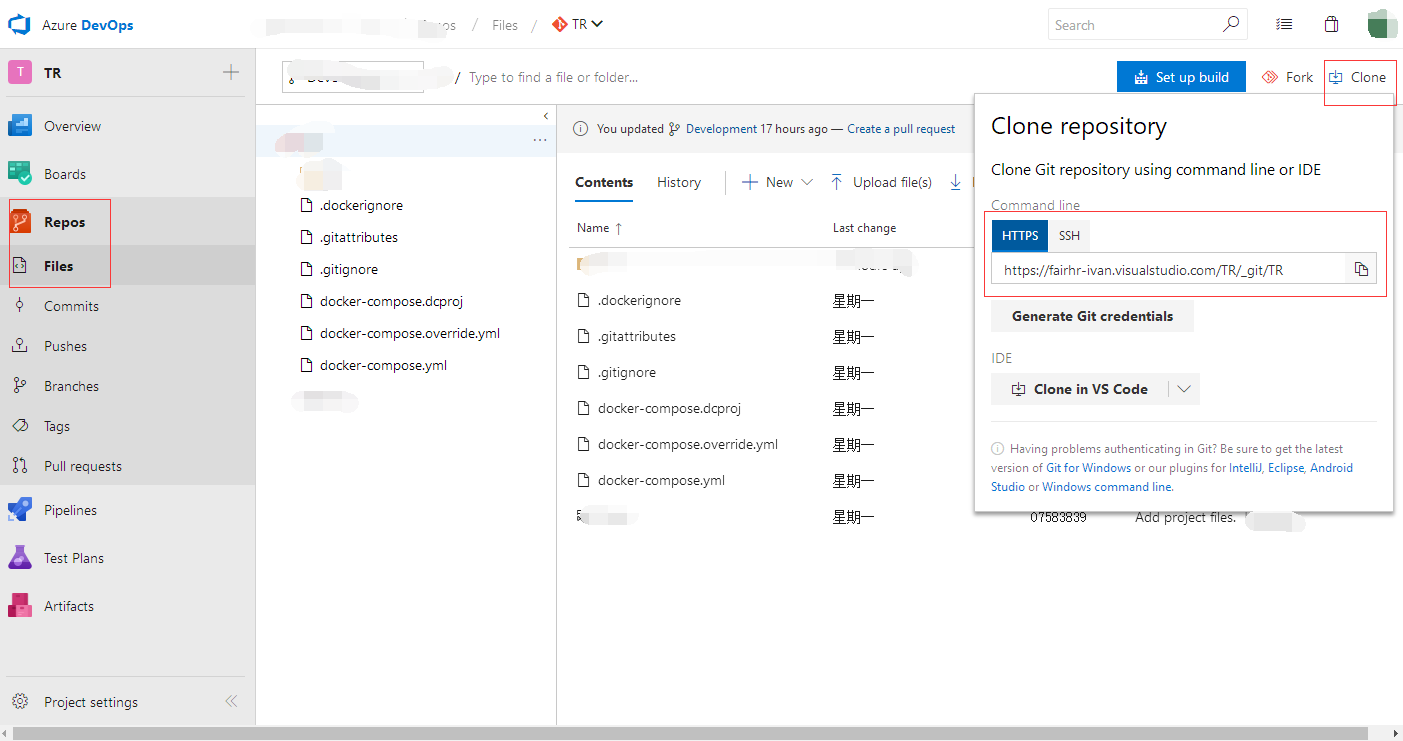Click the file icon of docker-compose.yml in Contents list

pos(584,480)
